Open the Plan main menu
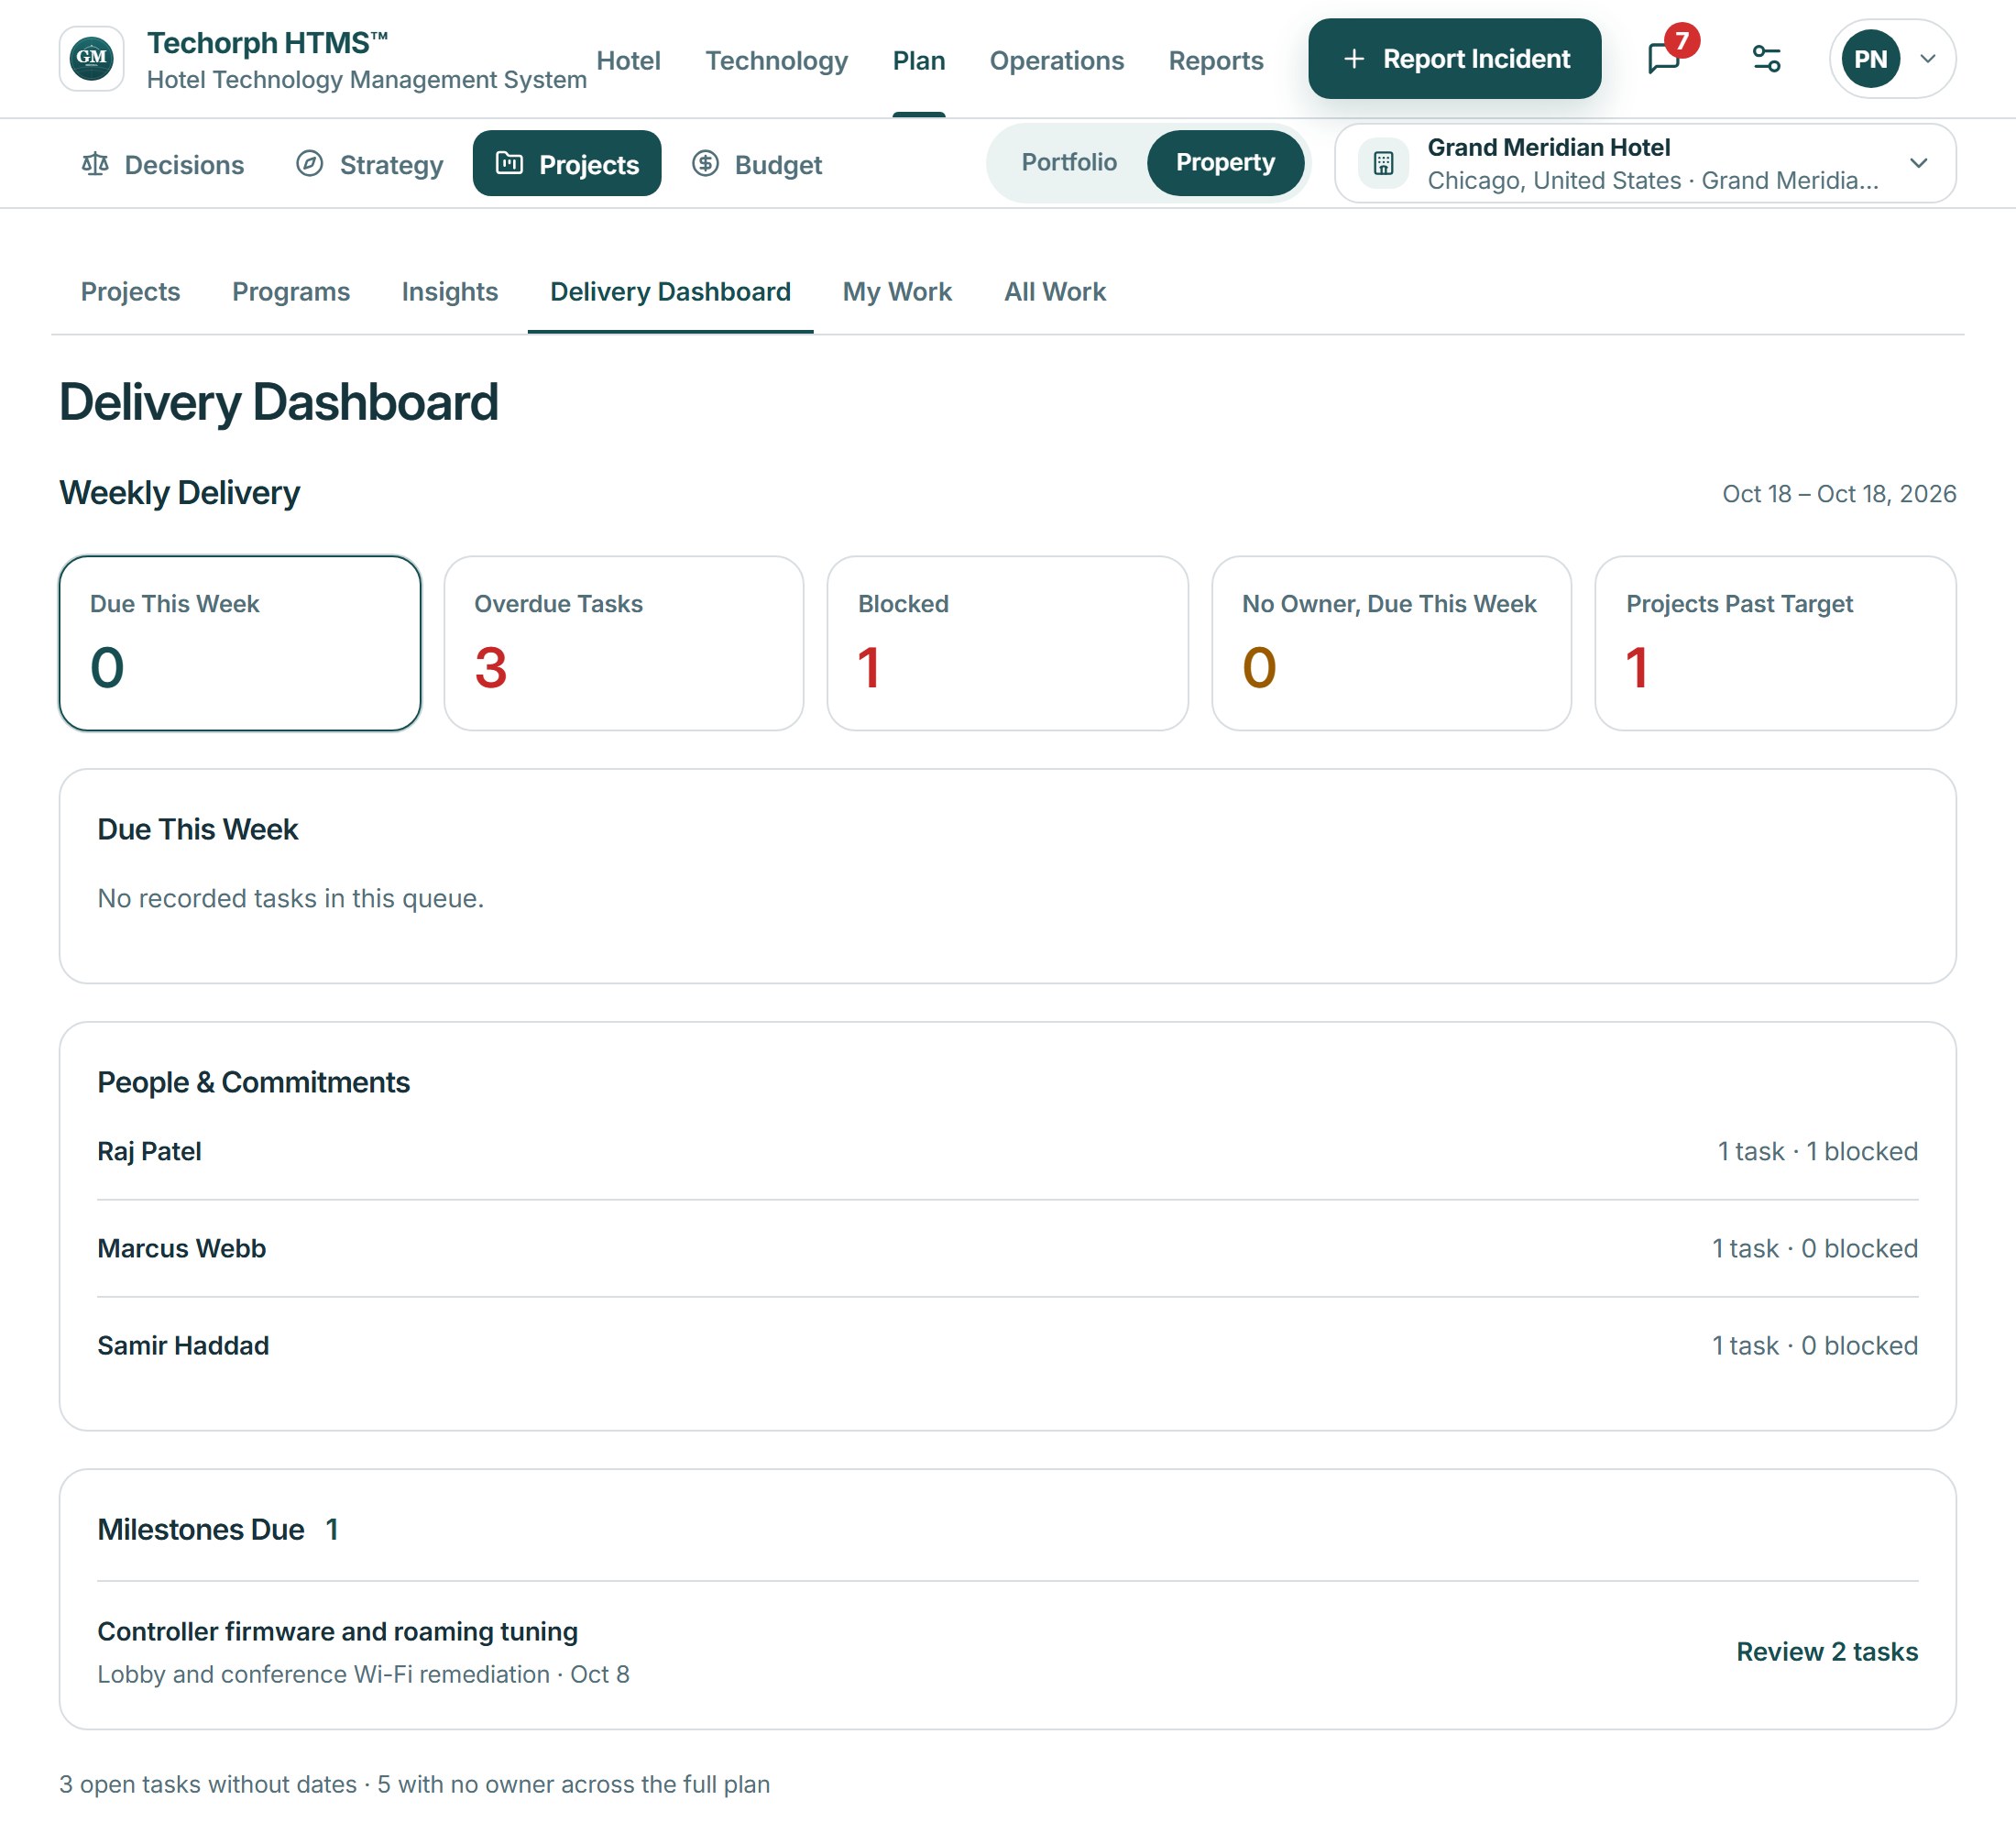Image resolution: width=2016 pixels, height=1833 pixels. [918, 61]
